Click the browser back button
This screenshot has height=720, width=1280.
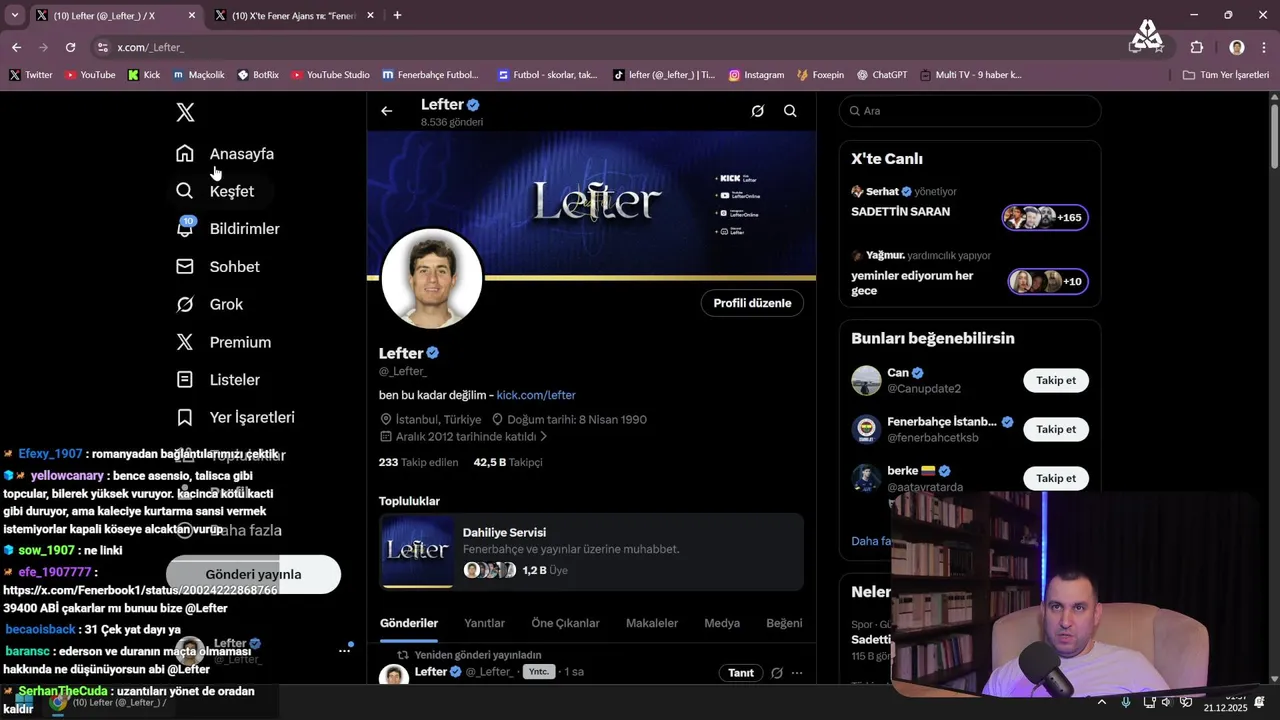pyautogui.click(x=16, y=47)
